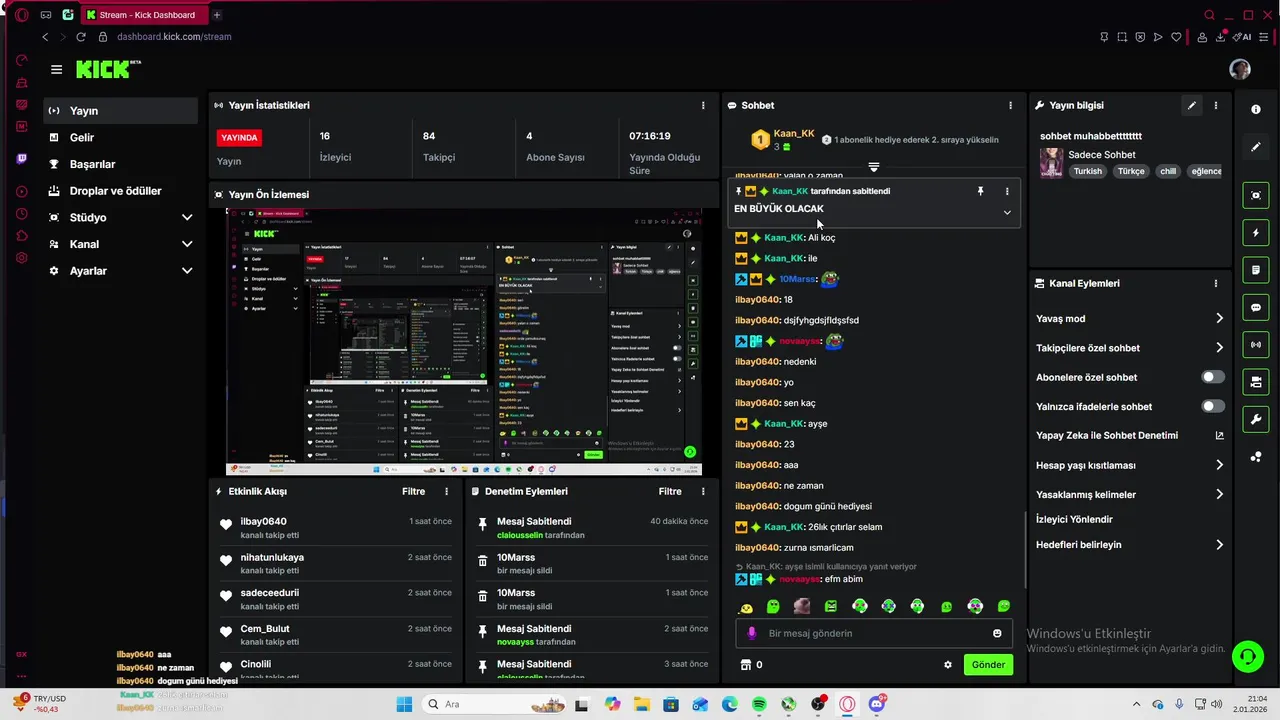
Task: Toggle Abonelere özel sohbet switch
Action: point(1213,377)
